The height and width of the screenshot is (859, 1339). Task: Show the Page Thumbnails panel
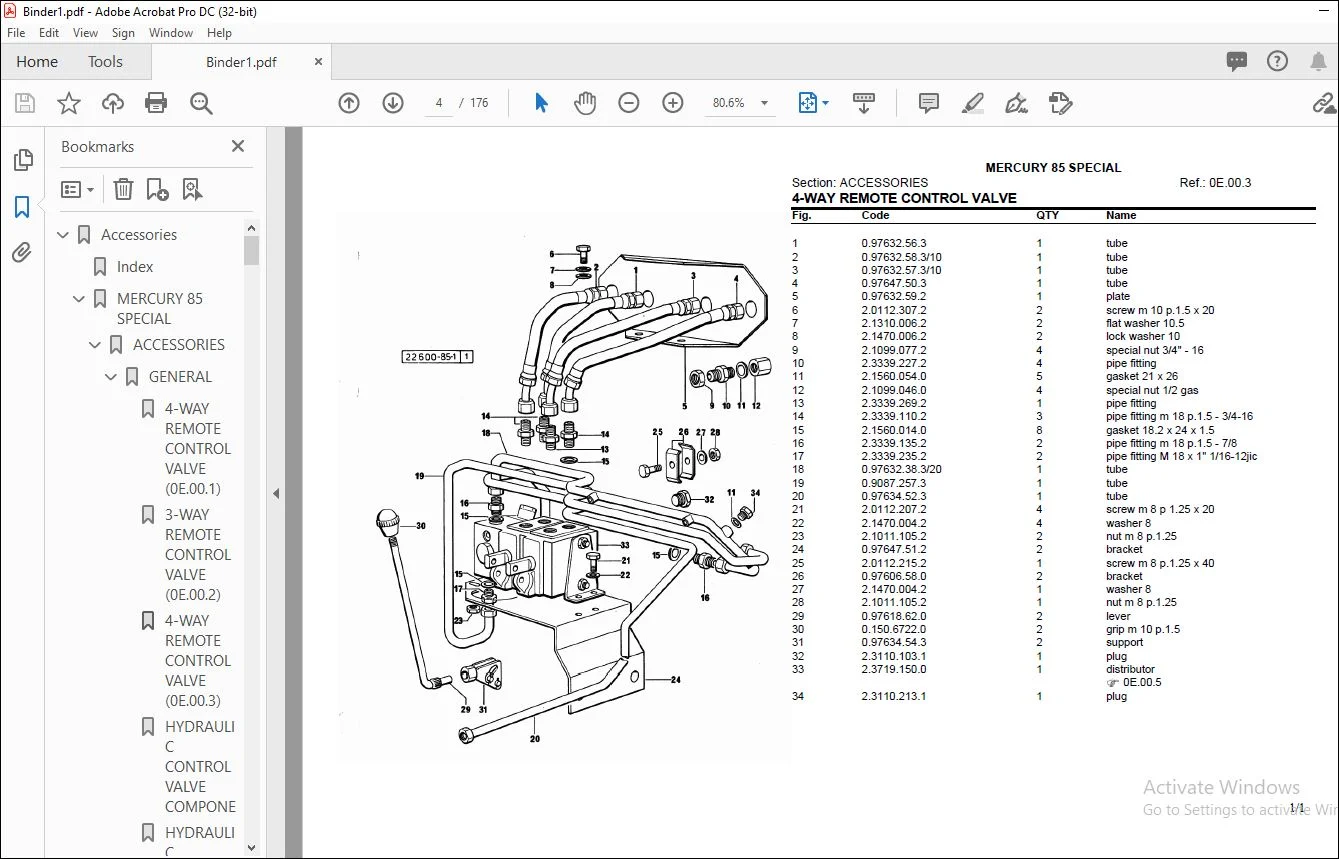(x=22, y=160)
